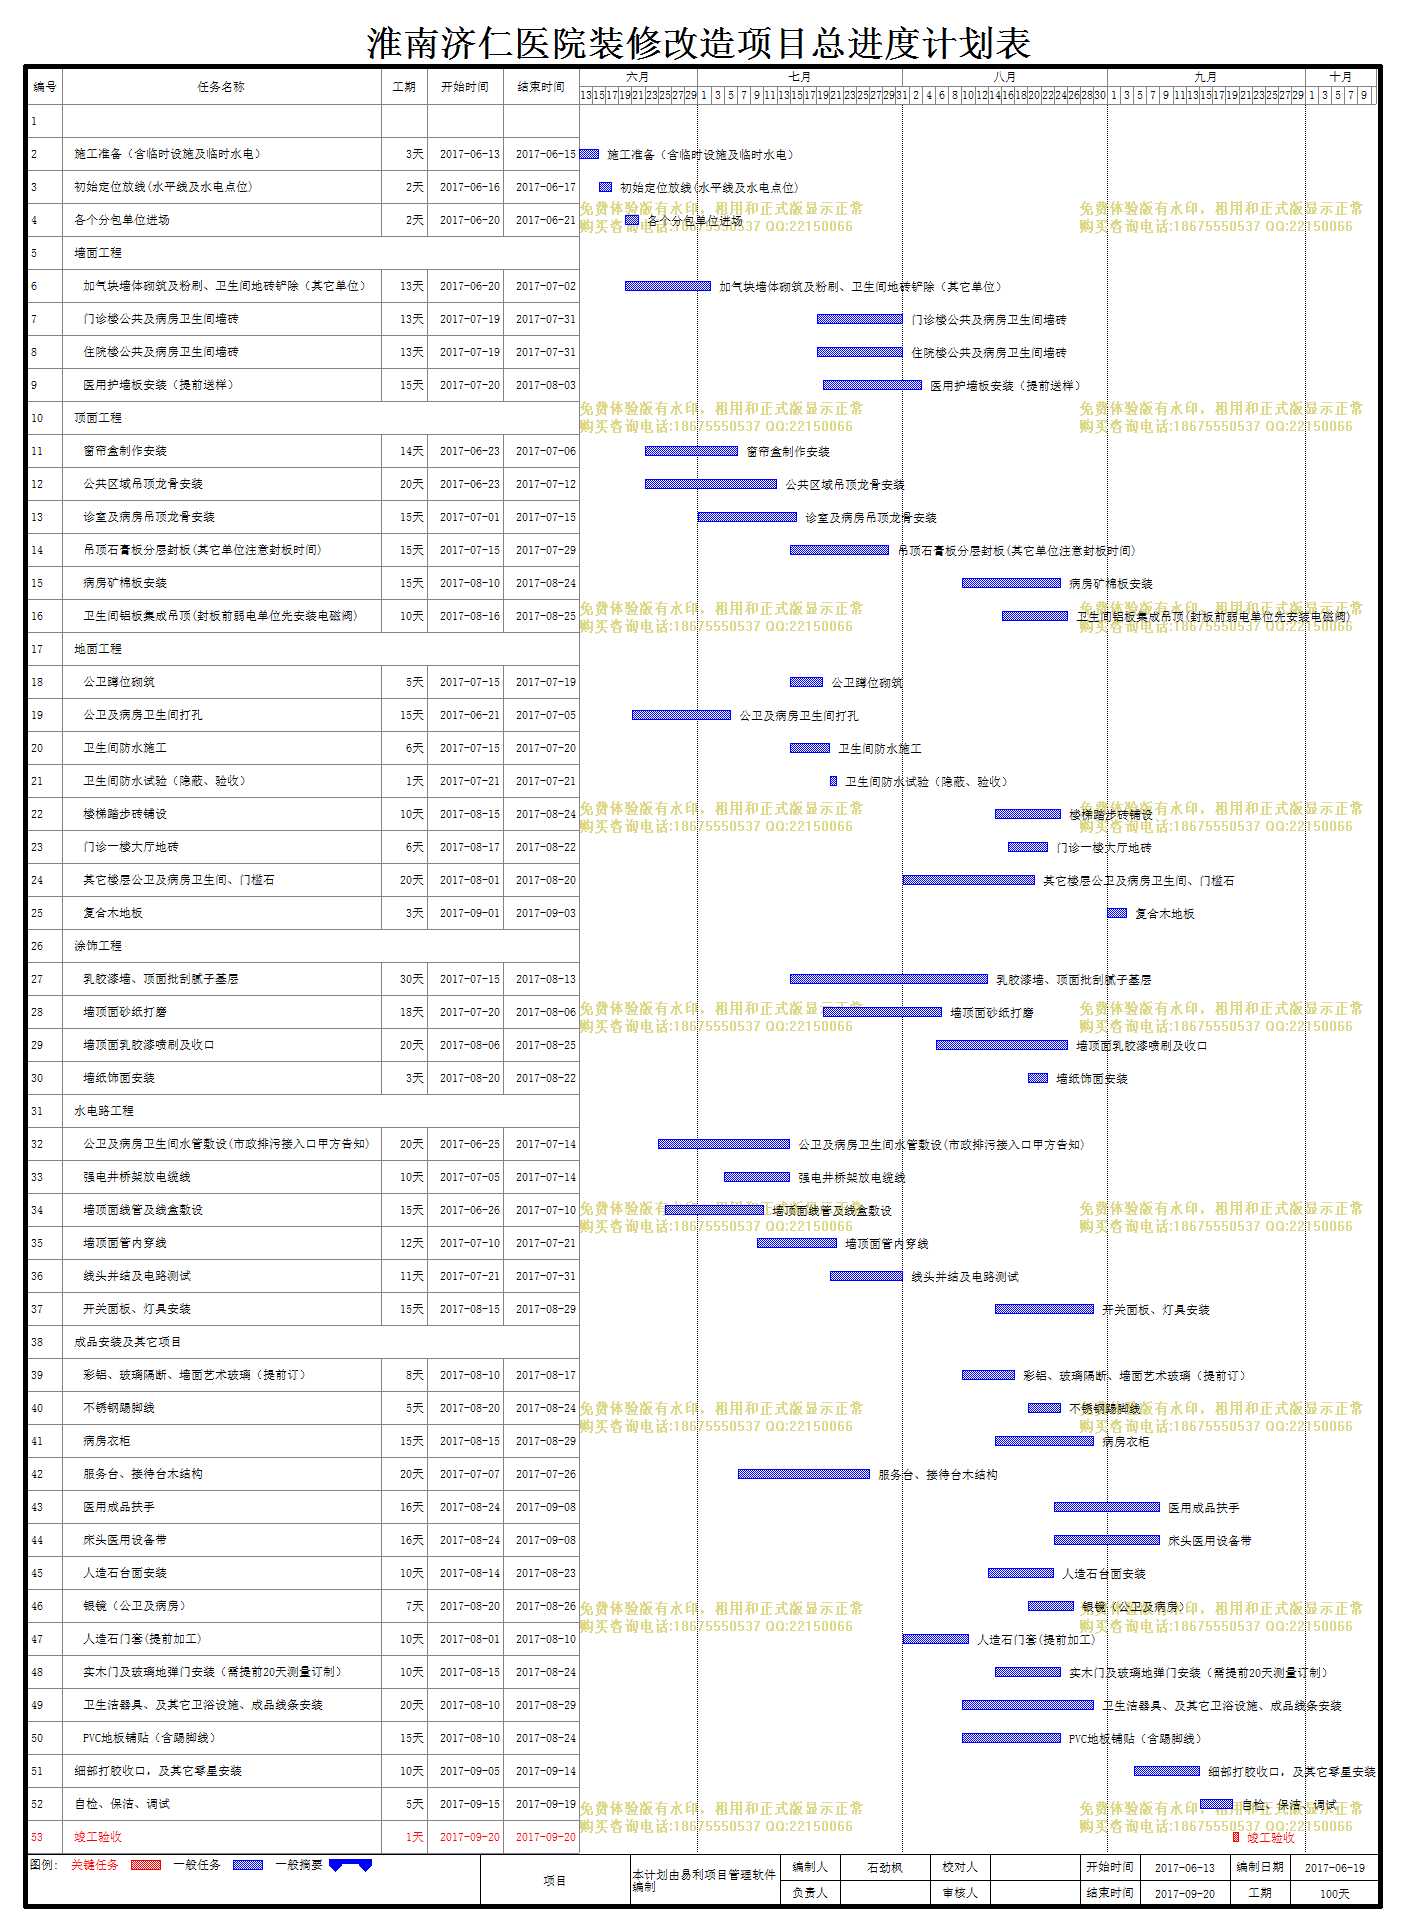1404x1930 pixels.
Task: Click the 卫生间防水试验 one-day Gantt bar
Action: point(833,781)
